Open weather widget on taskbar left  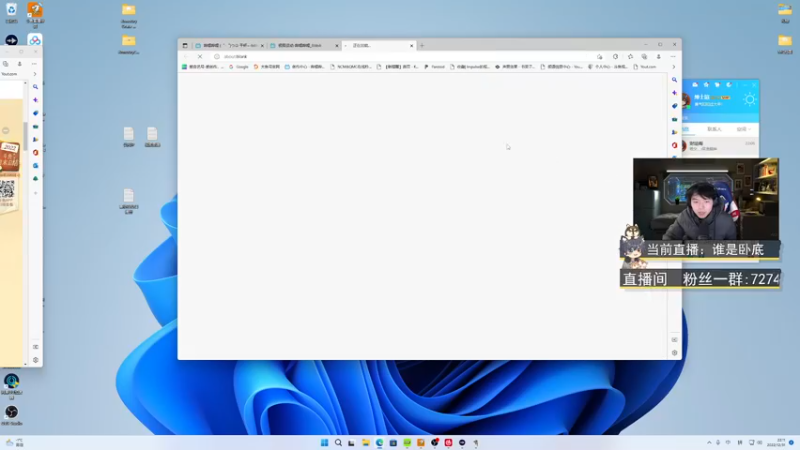tap(15, 442)
